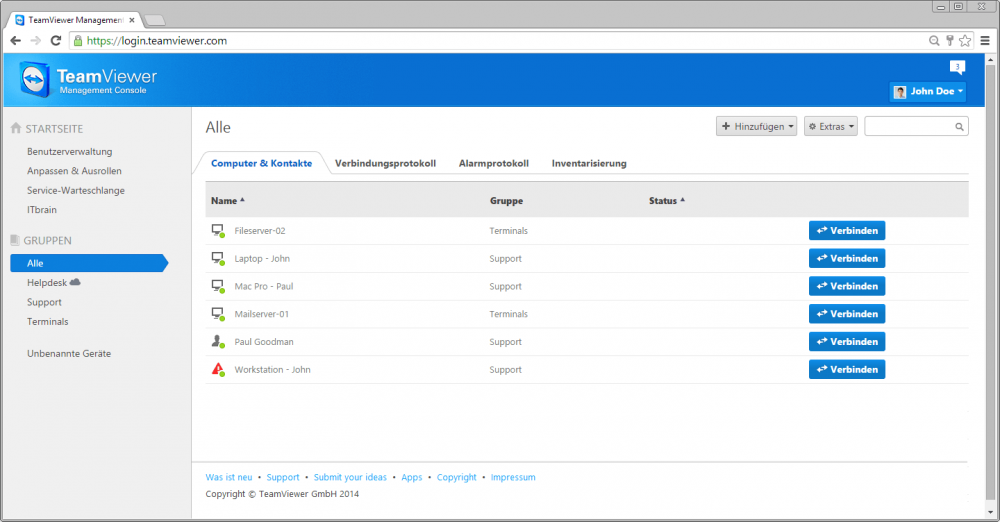
Task: Open the Chrome hamburger menu
Action: coord(985,41)
